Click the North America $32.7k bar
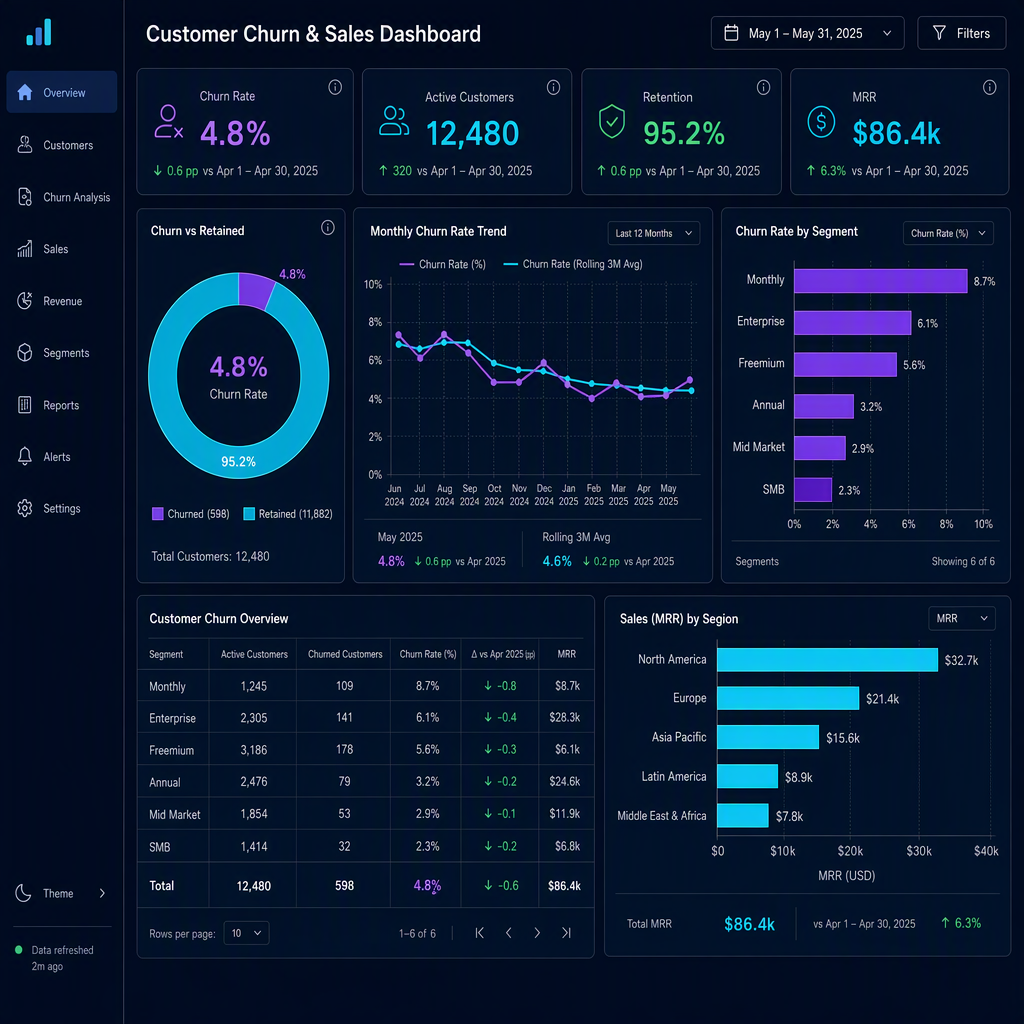This screenshot has width=1024, height=1024. [x=827, y=660]
